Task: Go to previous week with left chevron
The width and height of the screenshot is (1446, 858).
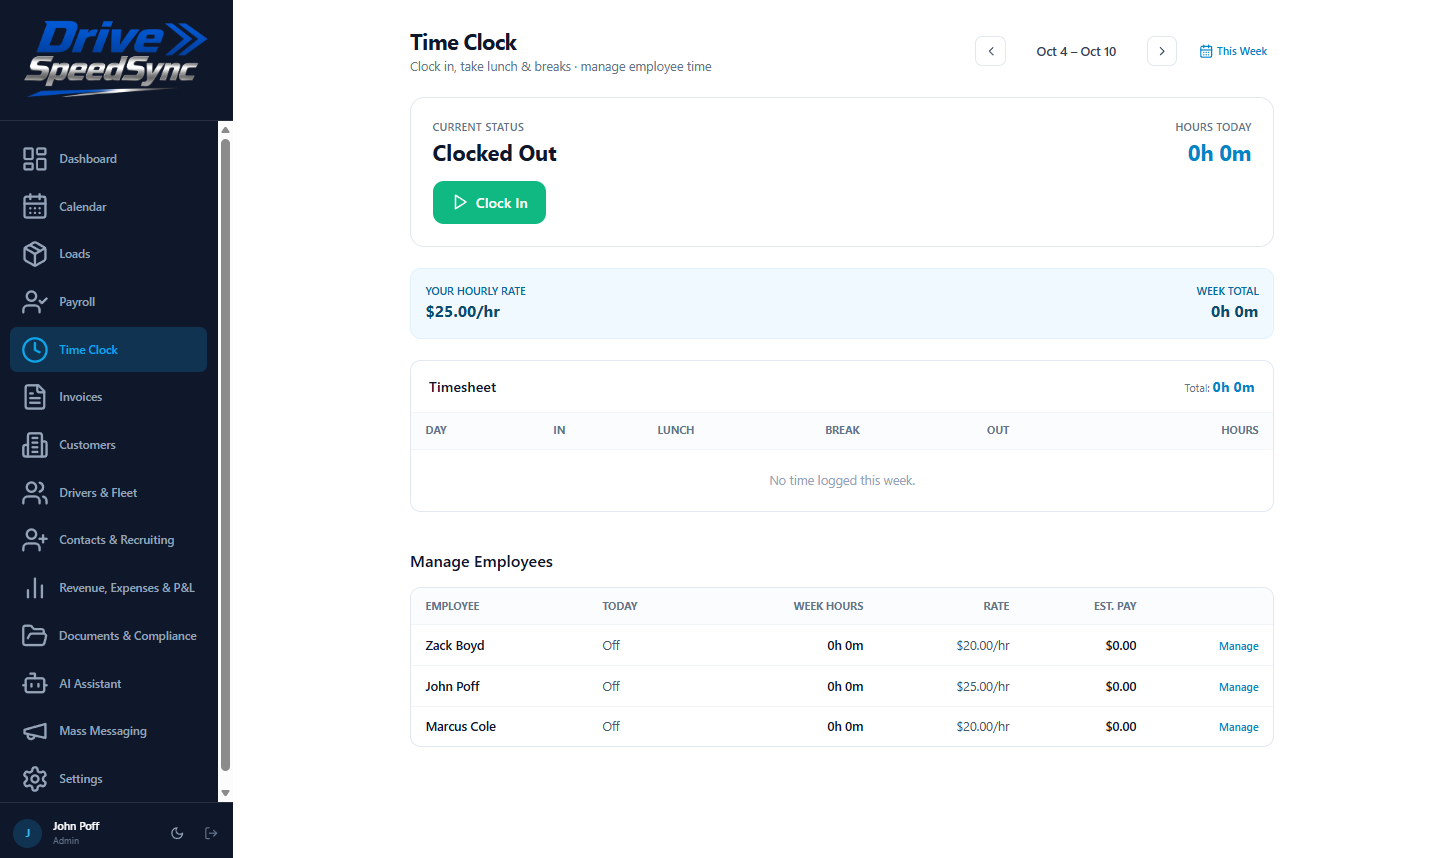Action: point(990,51)
